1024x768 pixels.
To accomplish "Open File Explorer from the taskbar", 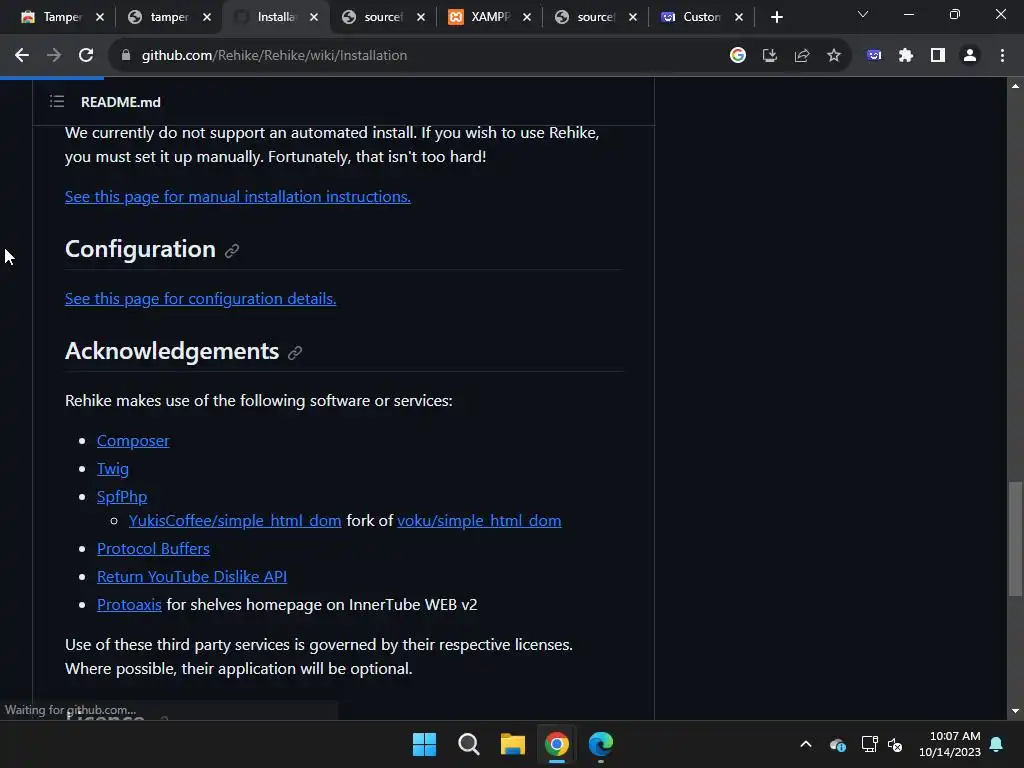I will (x=513, y=744).
